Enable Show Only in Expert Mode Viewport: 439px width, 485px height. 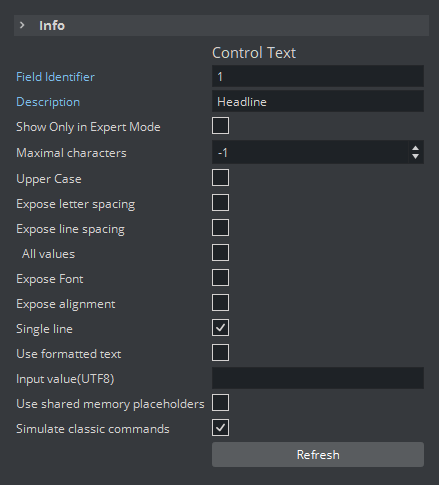pos(220,126)
